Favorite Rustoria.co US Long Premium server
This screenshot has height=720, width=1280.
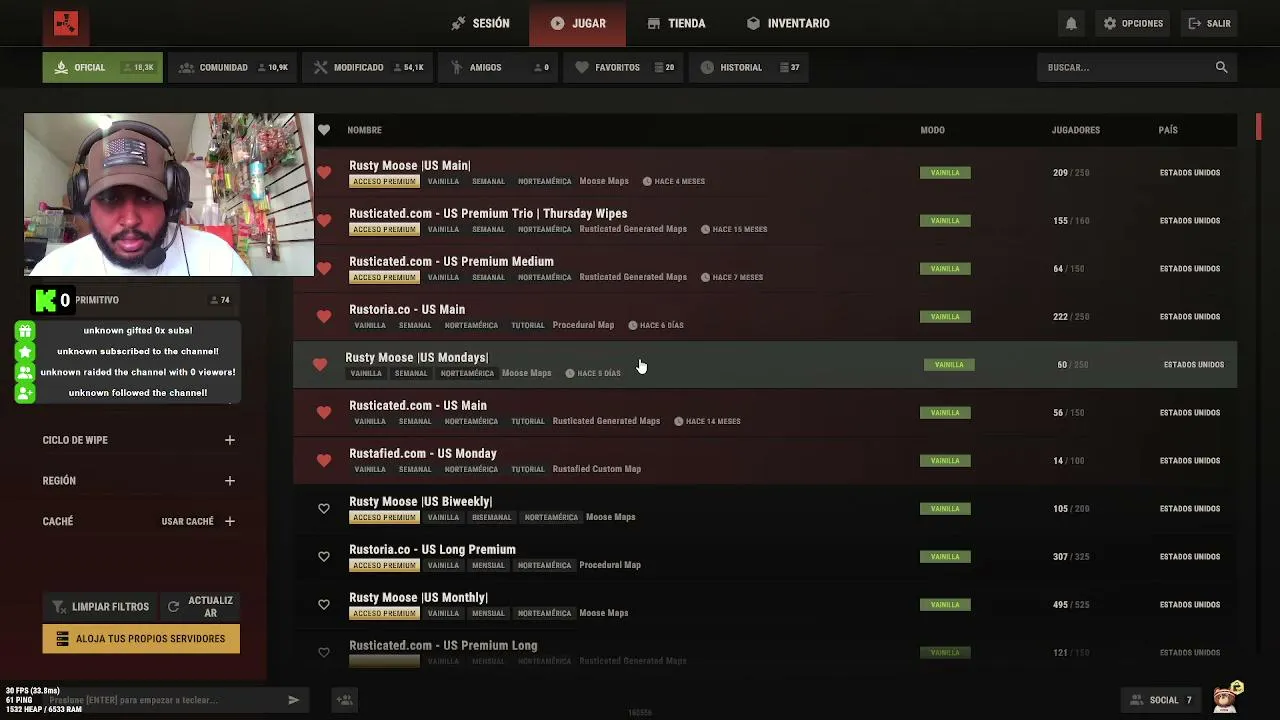[324, 557]
